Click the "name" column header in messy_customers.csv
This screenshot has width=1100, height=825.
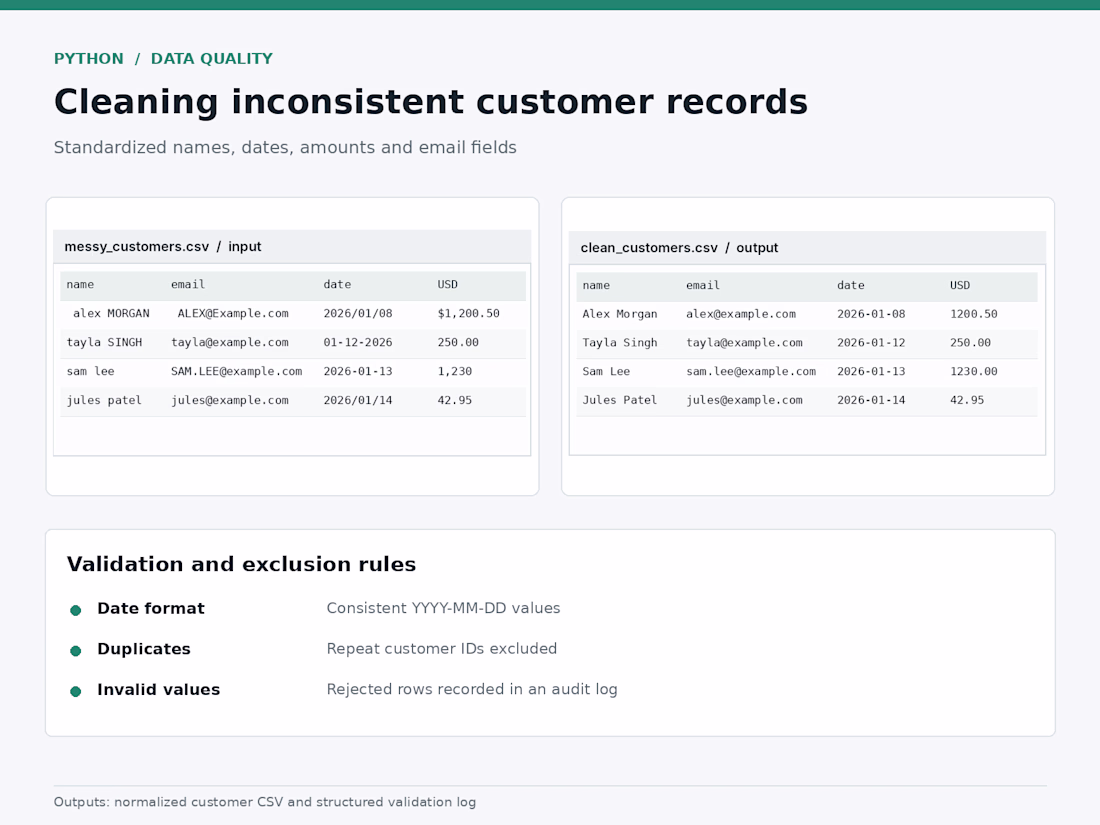tap(80, 284)
